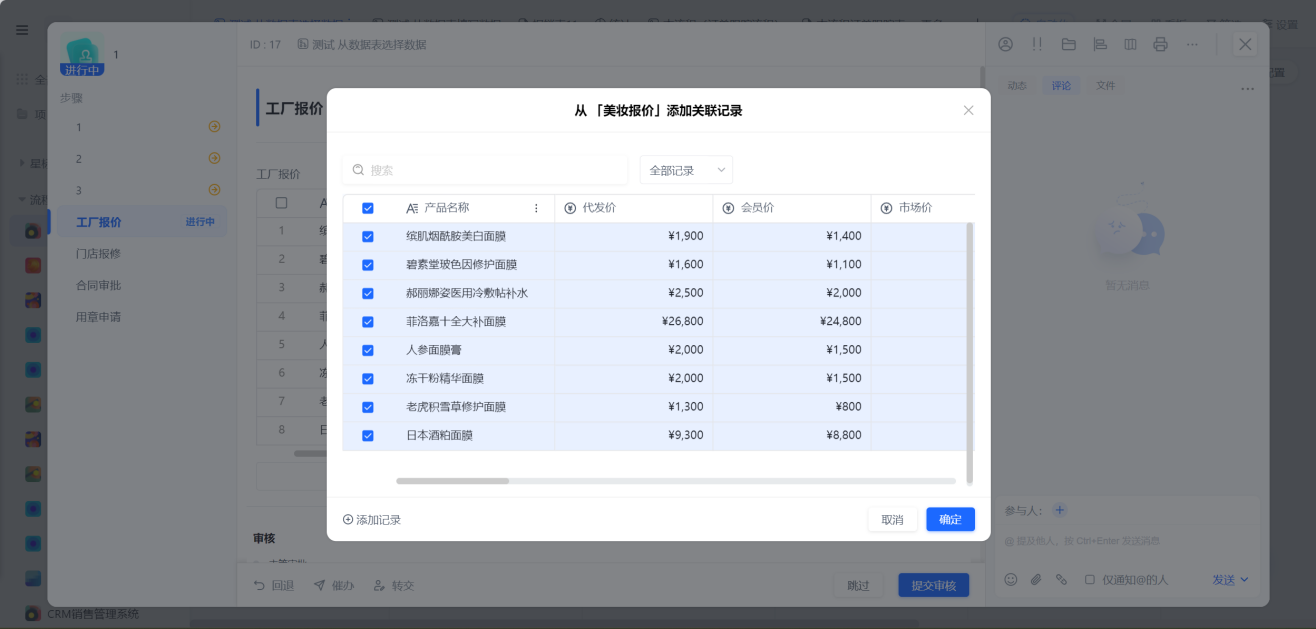Screen dimensions: 1316x629
Task: Expand the 发送 options chevron
Action: pyautogui.click(x=1244, y=579)
